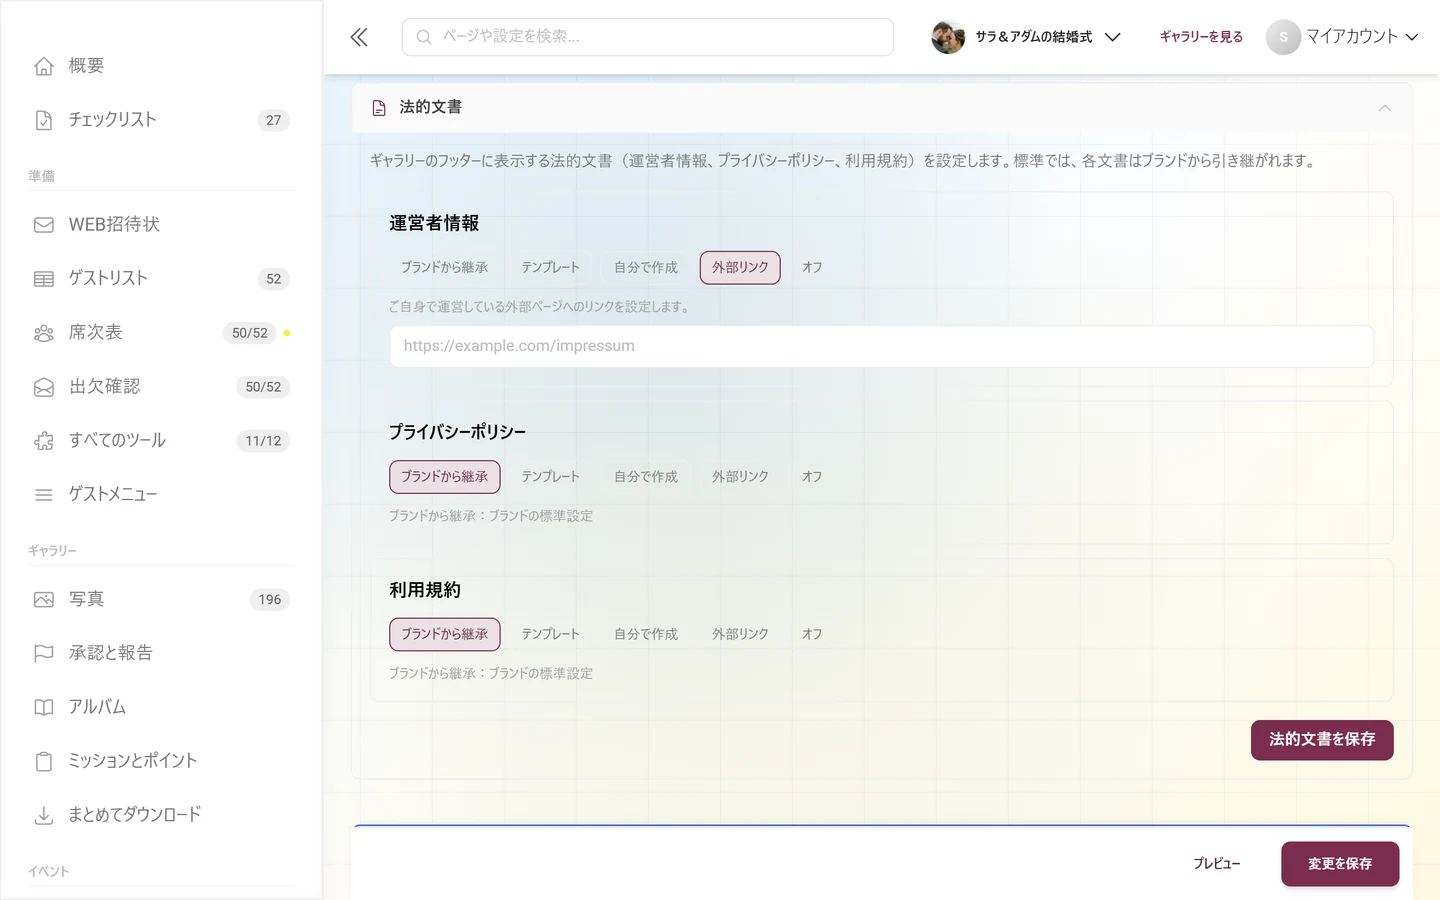This screenshot has width=1440, height=900.
Task: Click the 概要 home icon
Action: coord(44,66)
